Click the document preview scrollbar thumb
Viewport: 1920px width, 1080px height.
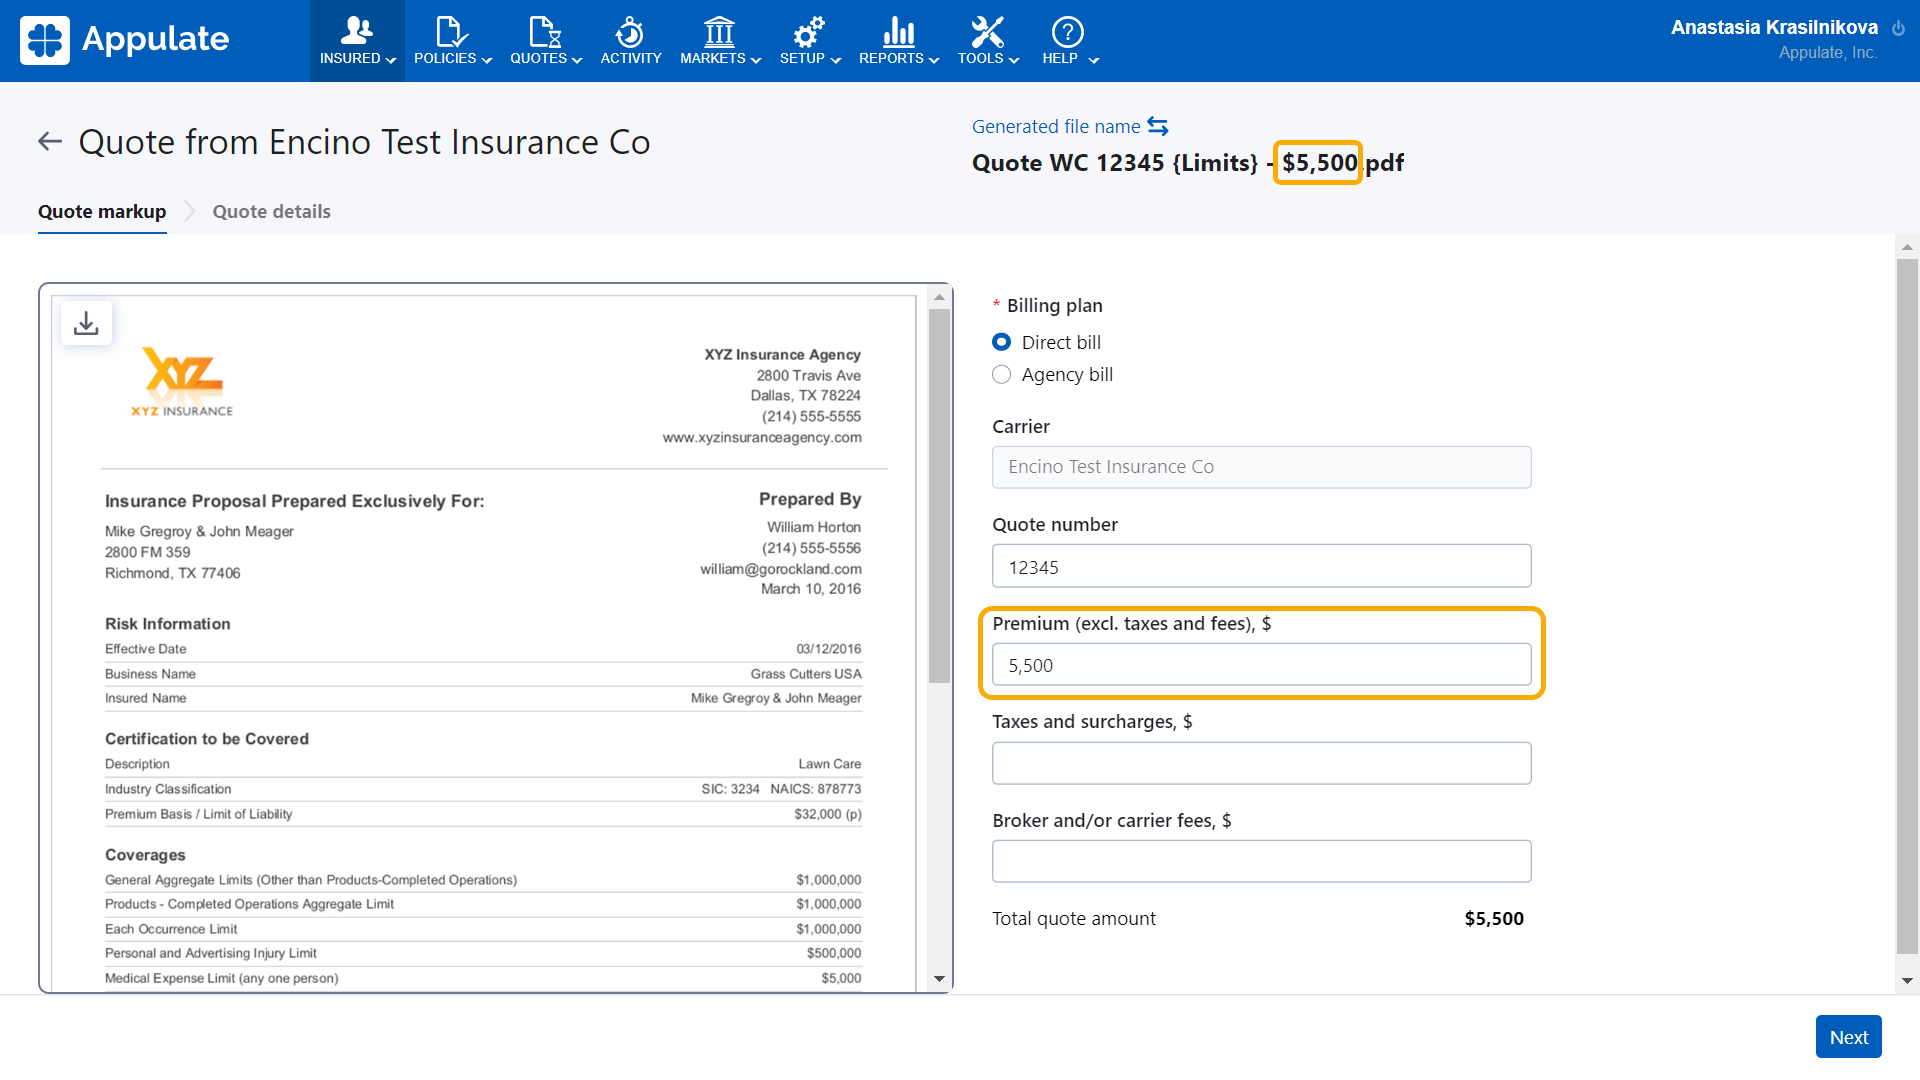tap(939, 495)
